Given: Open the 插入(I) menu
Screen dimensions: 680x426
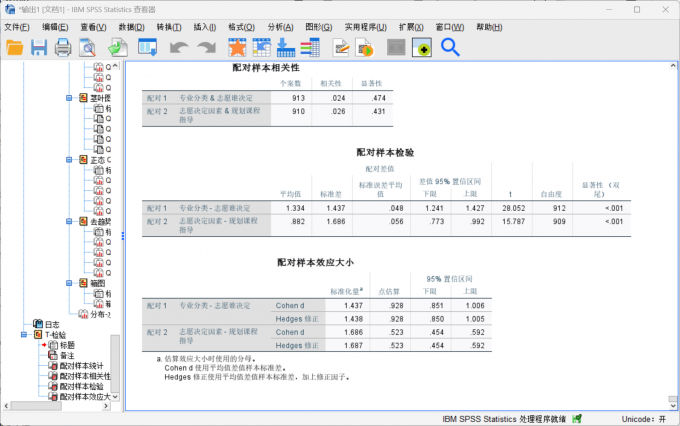Looking at the screenshot, I should click(x=205, y=27).
